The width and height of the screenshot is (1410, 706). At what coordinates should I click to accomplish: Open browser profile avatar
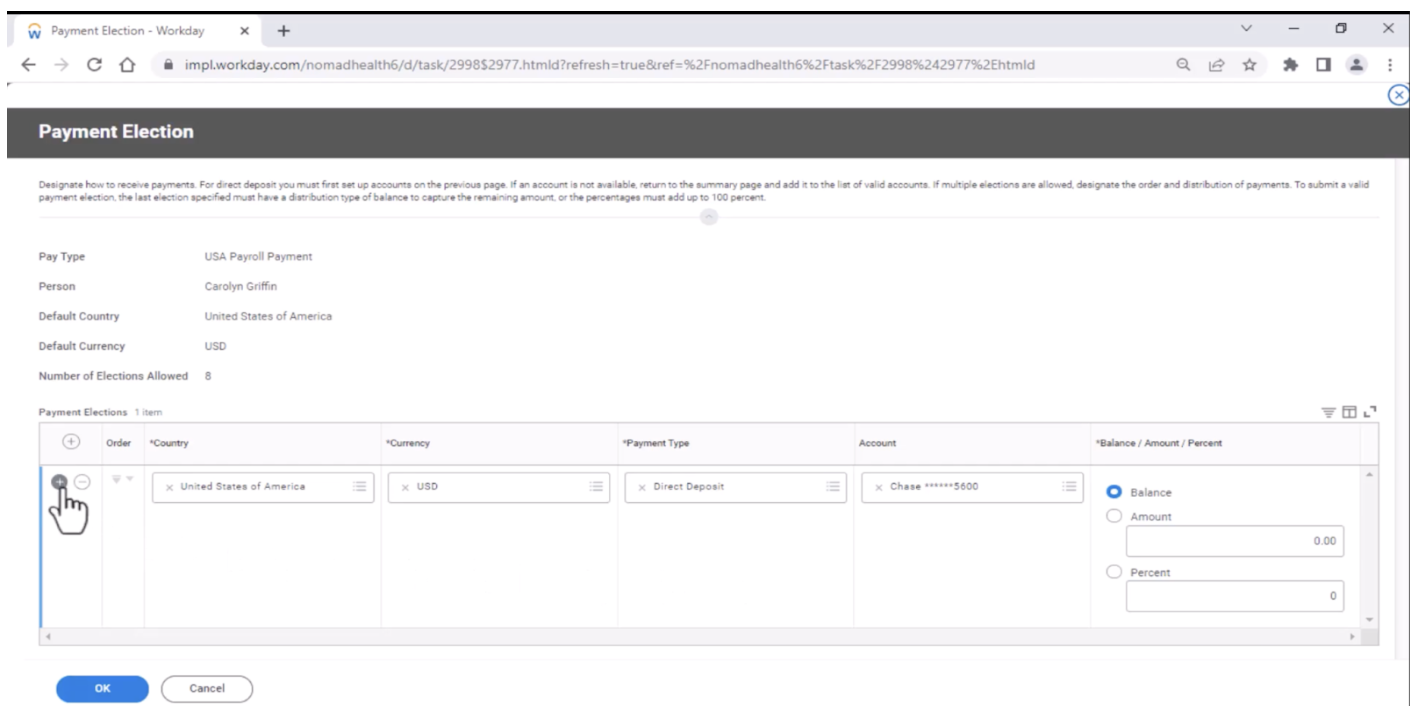[1357, 64]
